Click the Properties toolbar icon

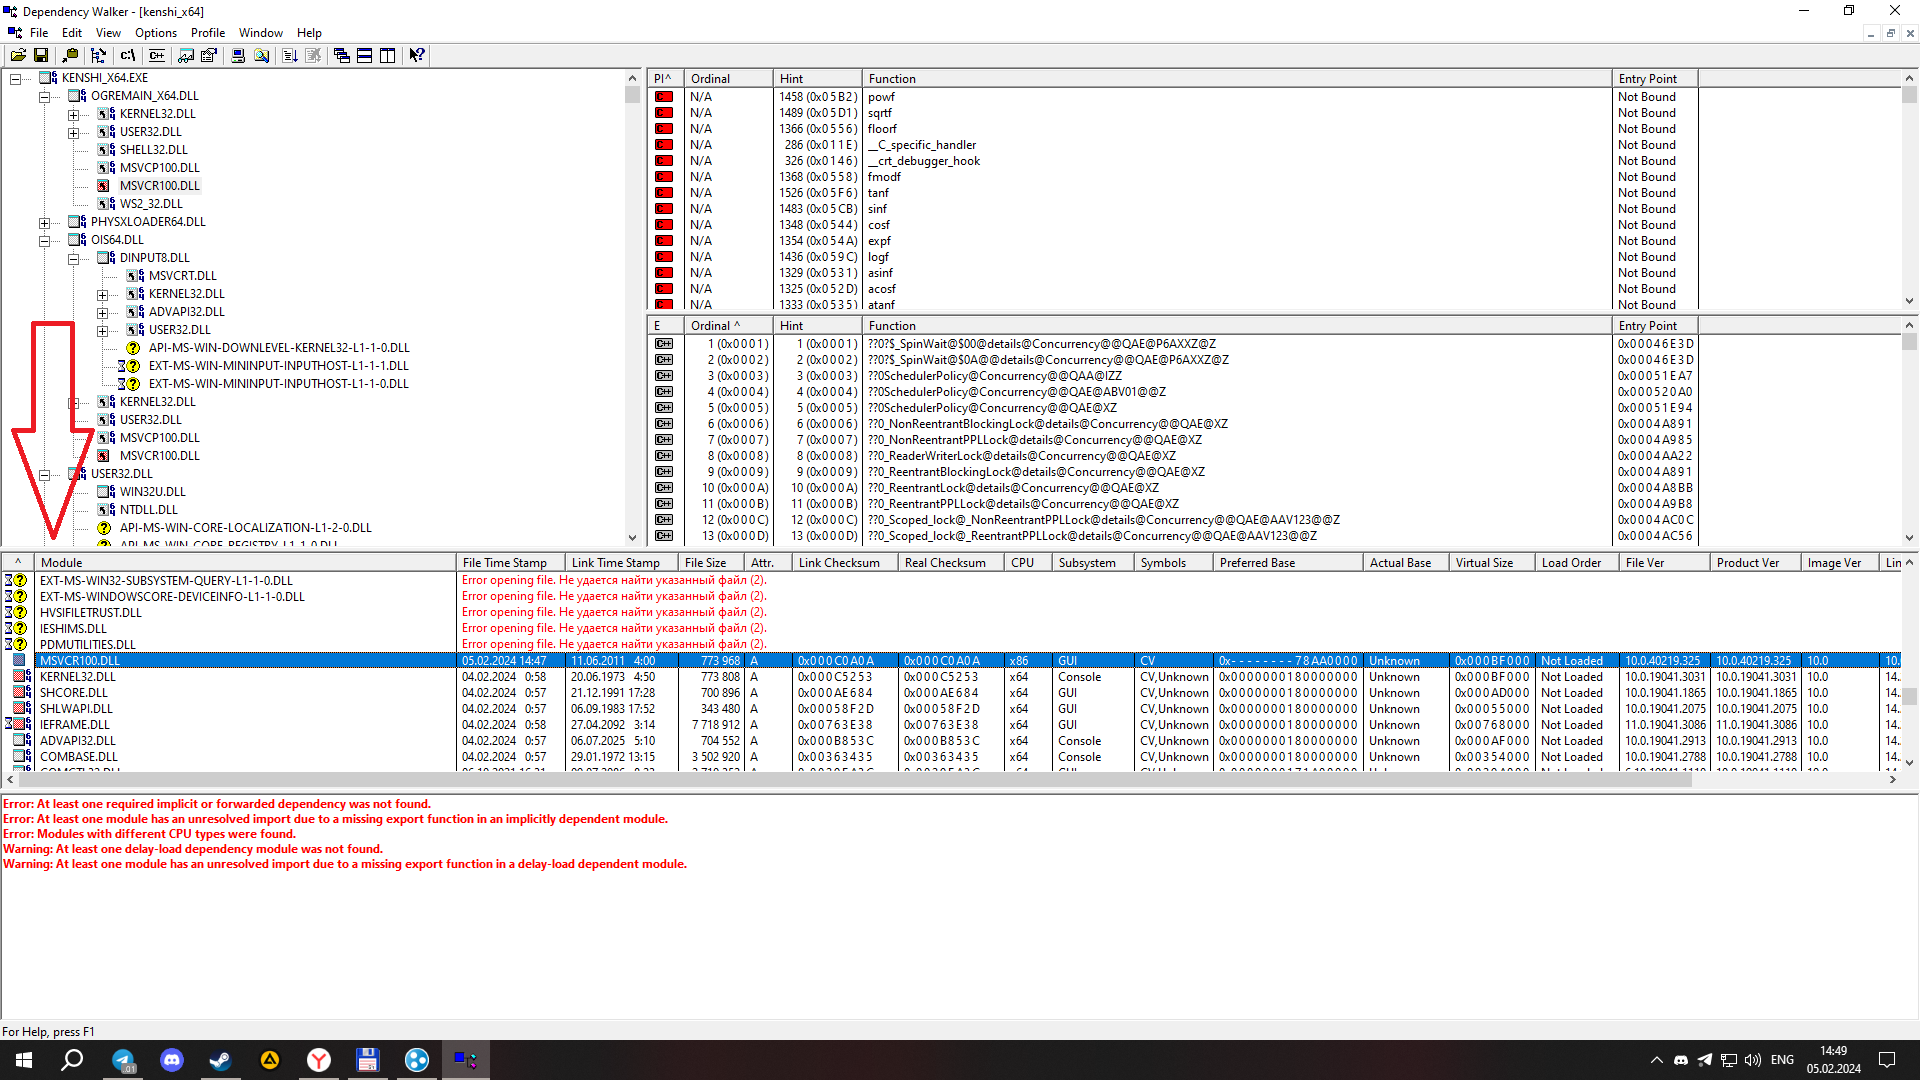coord(209,56)
